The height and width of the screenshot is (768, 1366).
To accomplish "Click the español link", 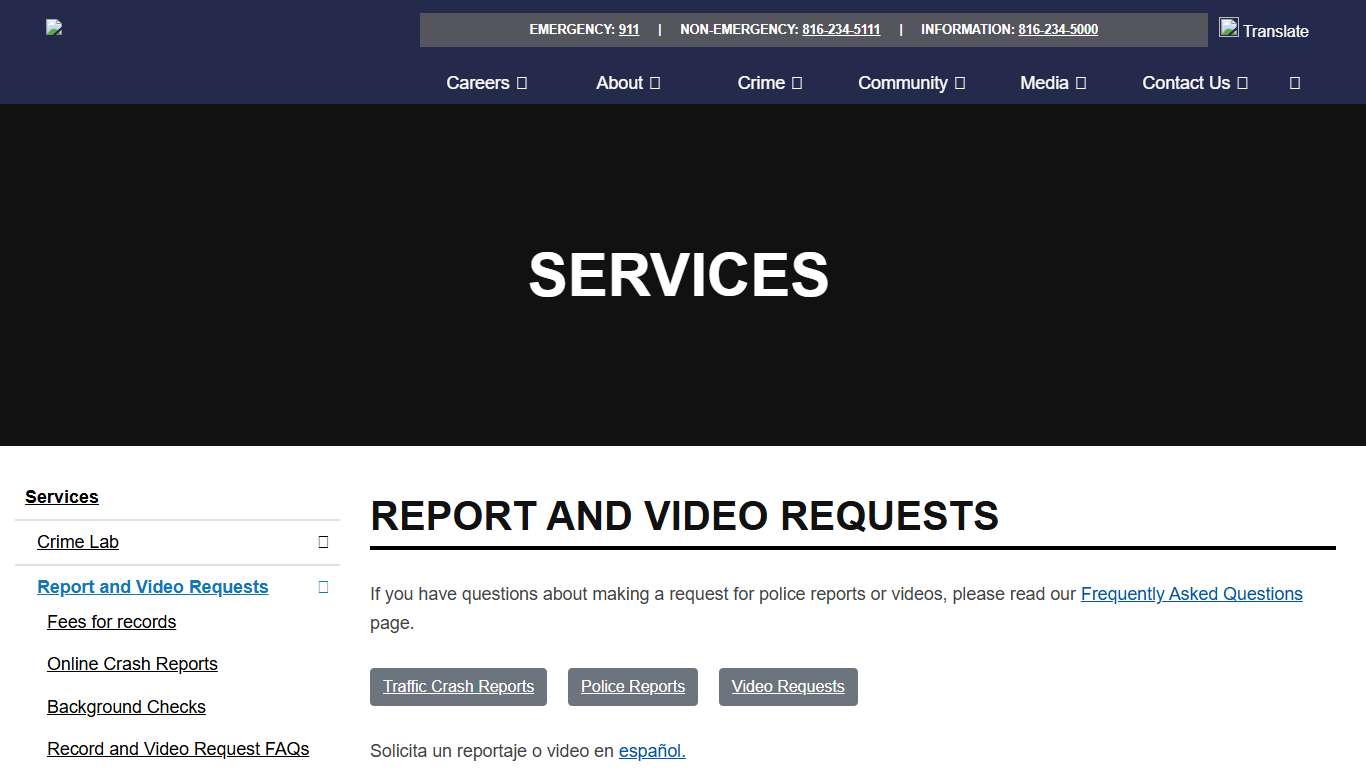I will pyautogui.click(x=650, y=750).
